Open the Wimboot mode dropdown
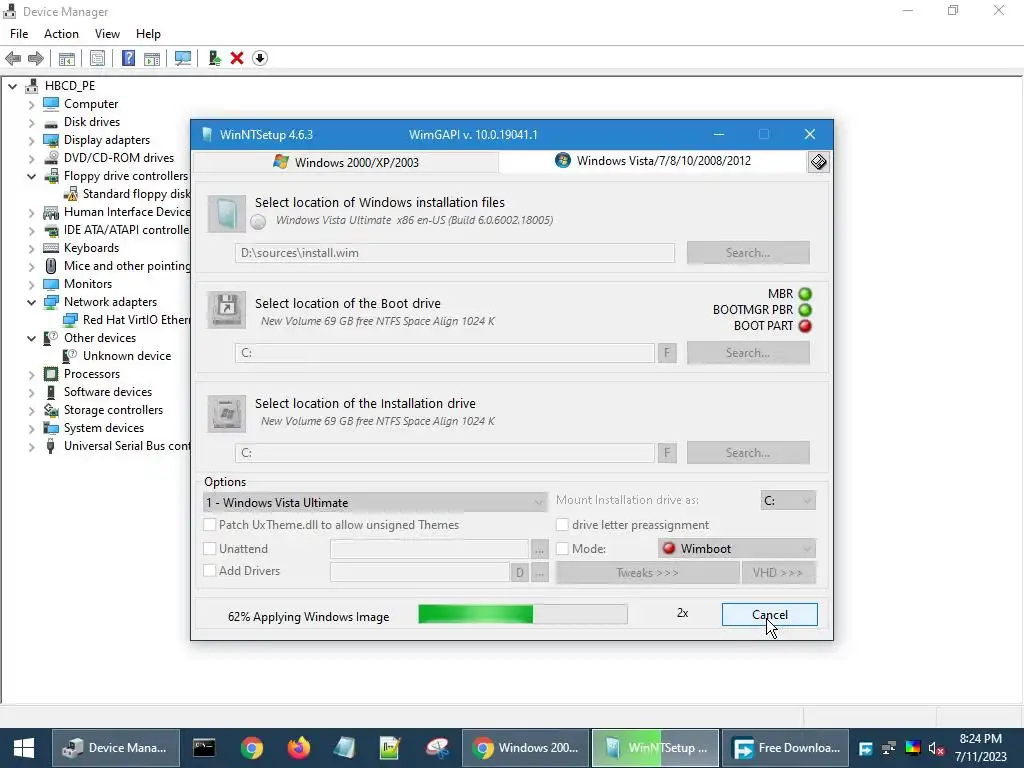This screenshot has width=1024, height=768. (737, 549)
